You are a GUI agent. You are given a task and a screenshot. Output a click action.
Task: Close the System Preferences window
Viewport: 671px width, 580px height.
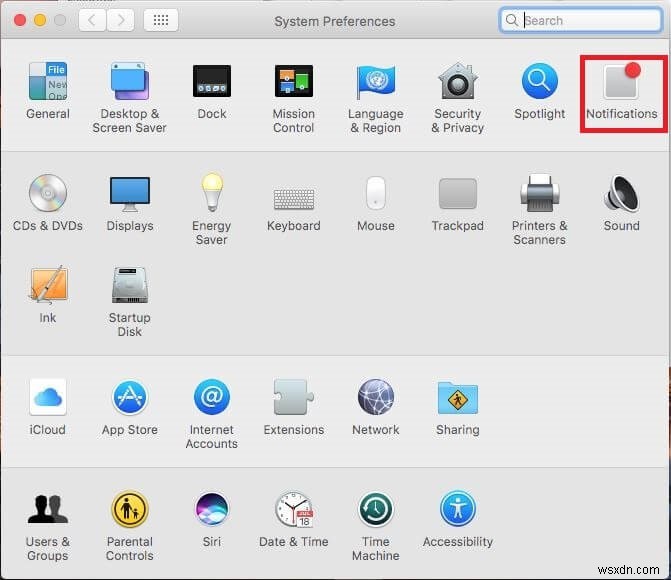tap(20, 20)
